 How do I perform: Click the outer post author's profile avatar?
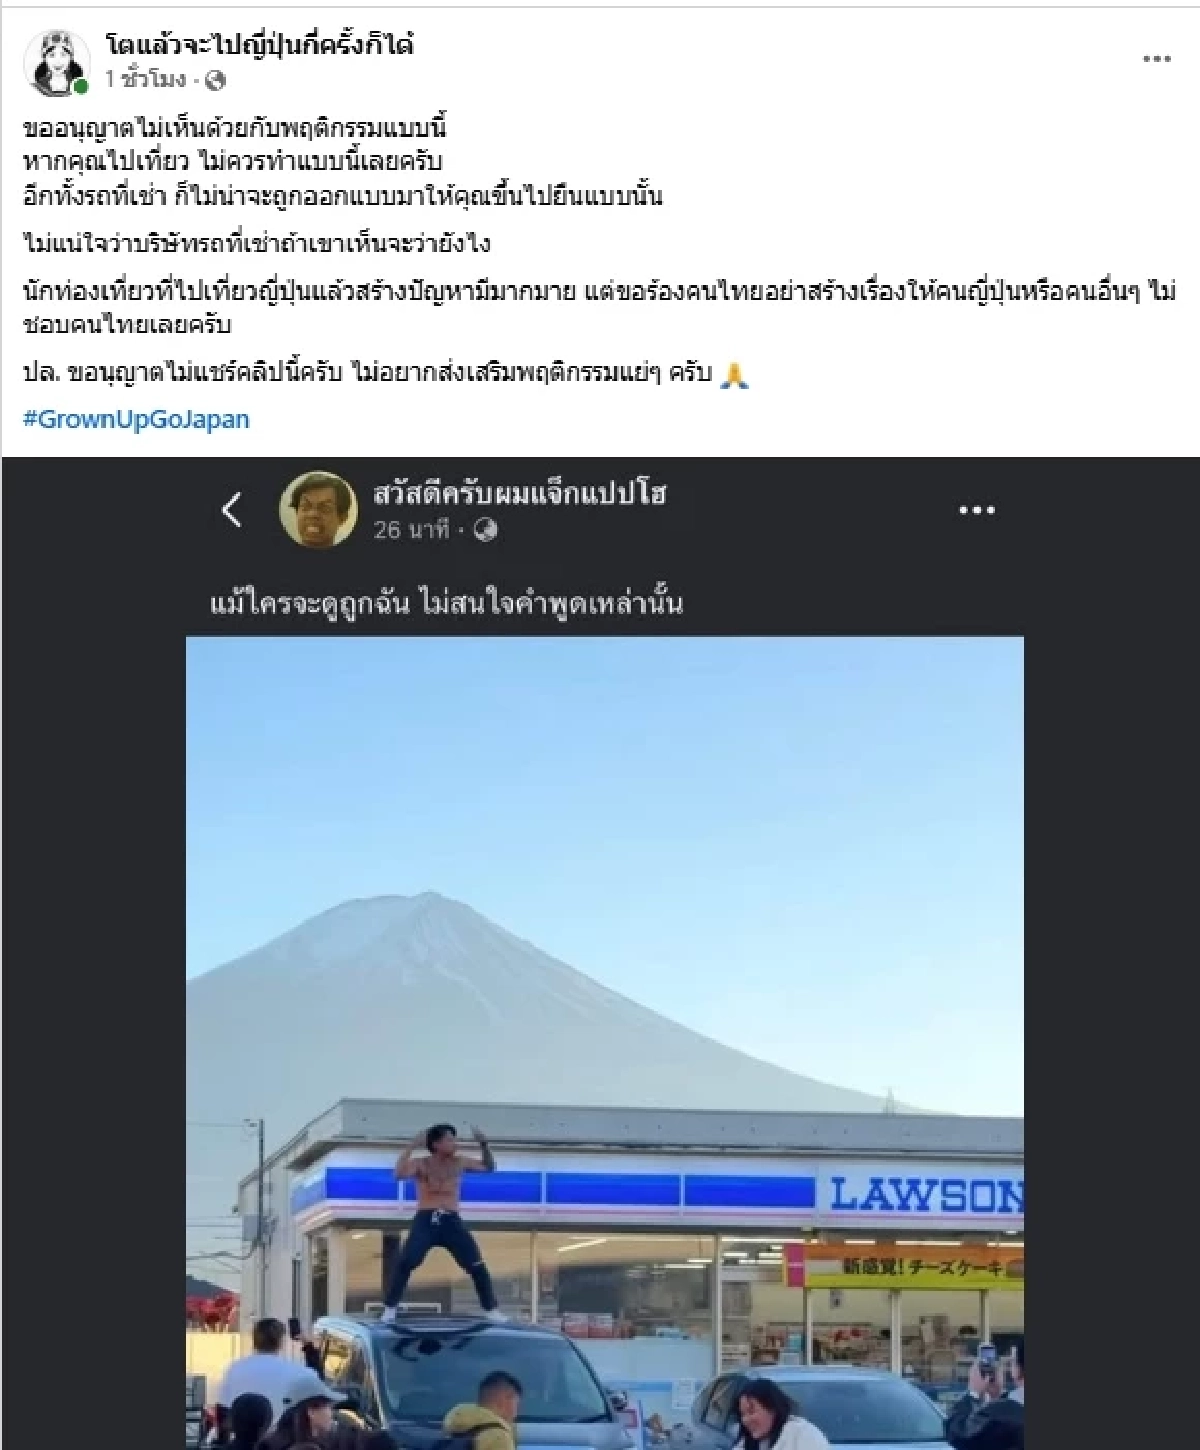pyautogui.click(x=57, y=62)
